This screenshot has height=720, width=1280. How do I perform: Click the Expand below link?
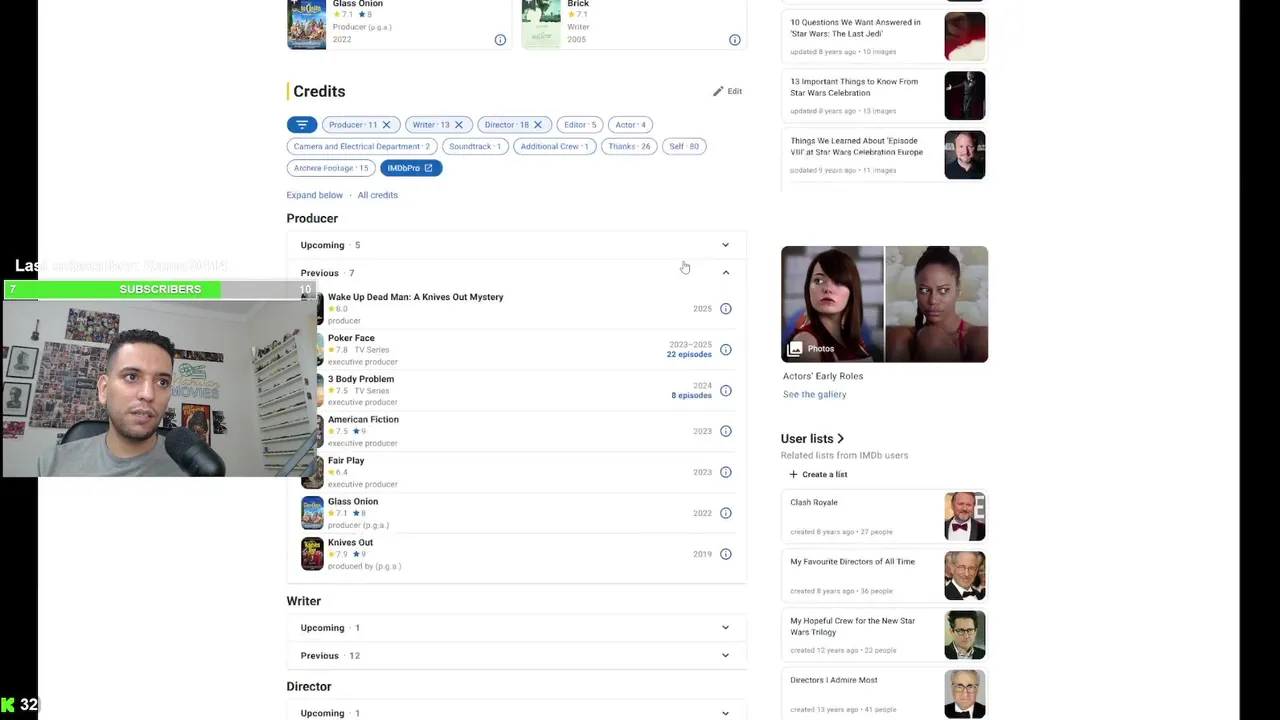[315, 195]
